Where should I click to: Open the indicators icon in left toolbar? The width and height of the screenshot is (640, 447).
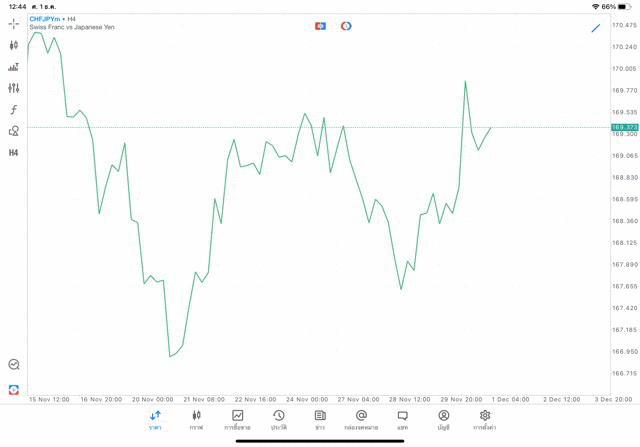[x=14, y=67]
